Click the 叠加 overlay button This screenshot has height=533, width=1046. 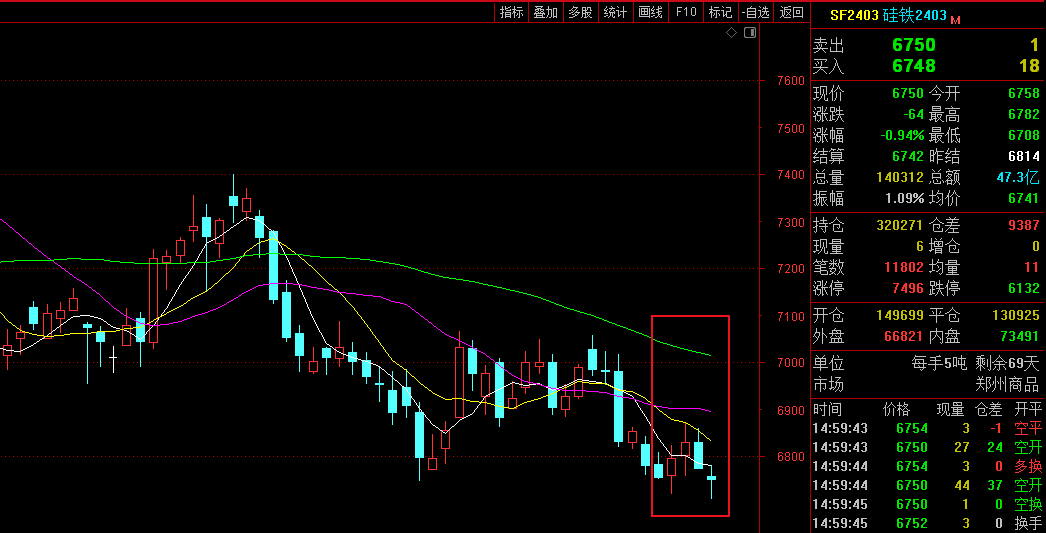[x=545, y=12]
